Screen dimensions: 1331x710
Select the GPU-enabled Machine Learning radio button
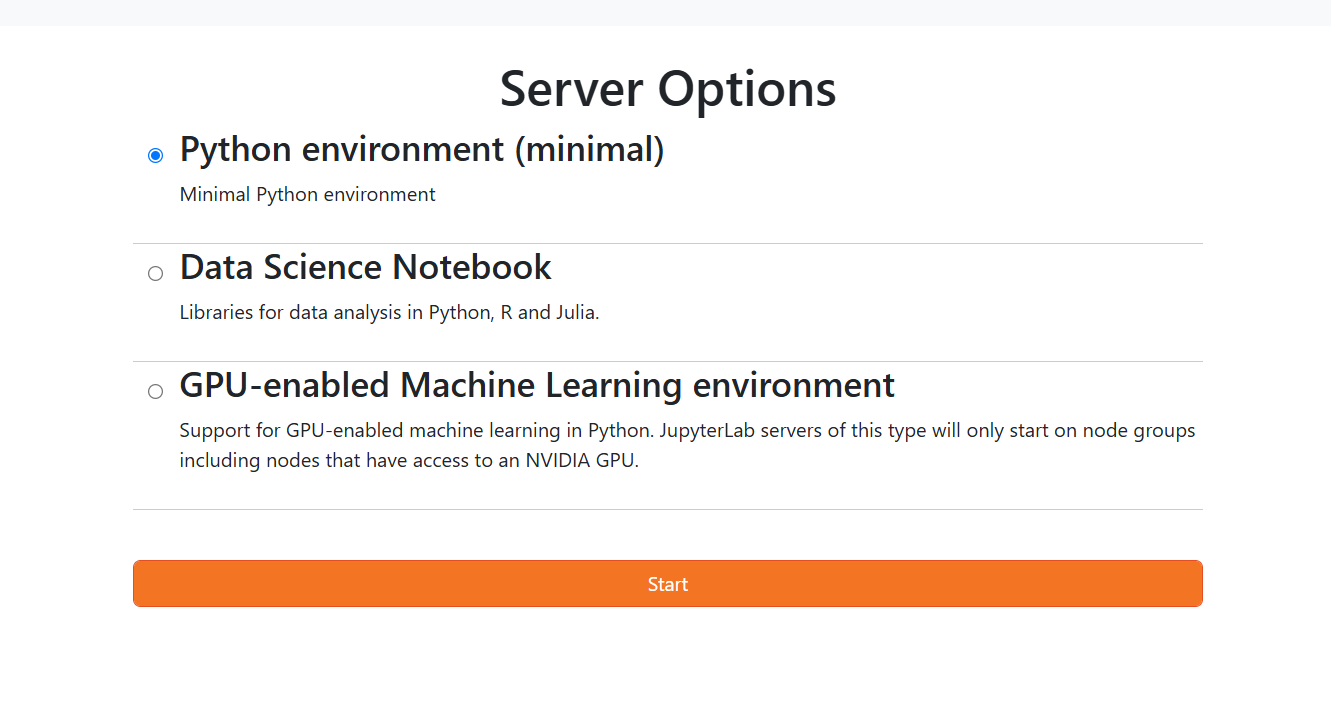(155, 391)
